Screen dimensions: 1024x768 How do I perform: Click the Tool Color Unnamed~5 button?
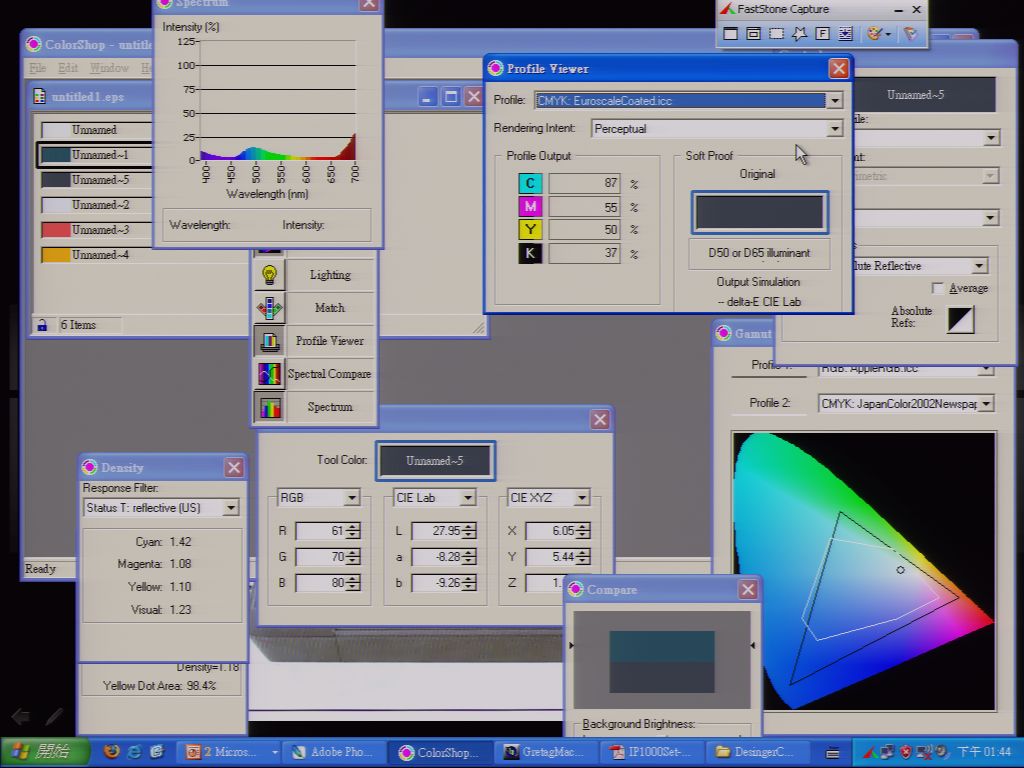pos(434,460)
